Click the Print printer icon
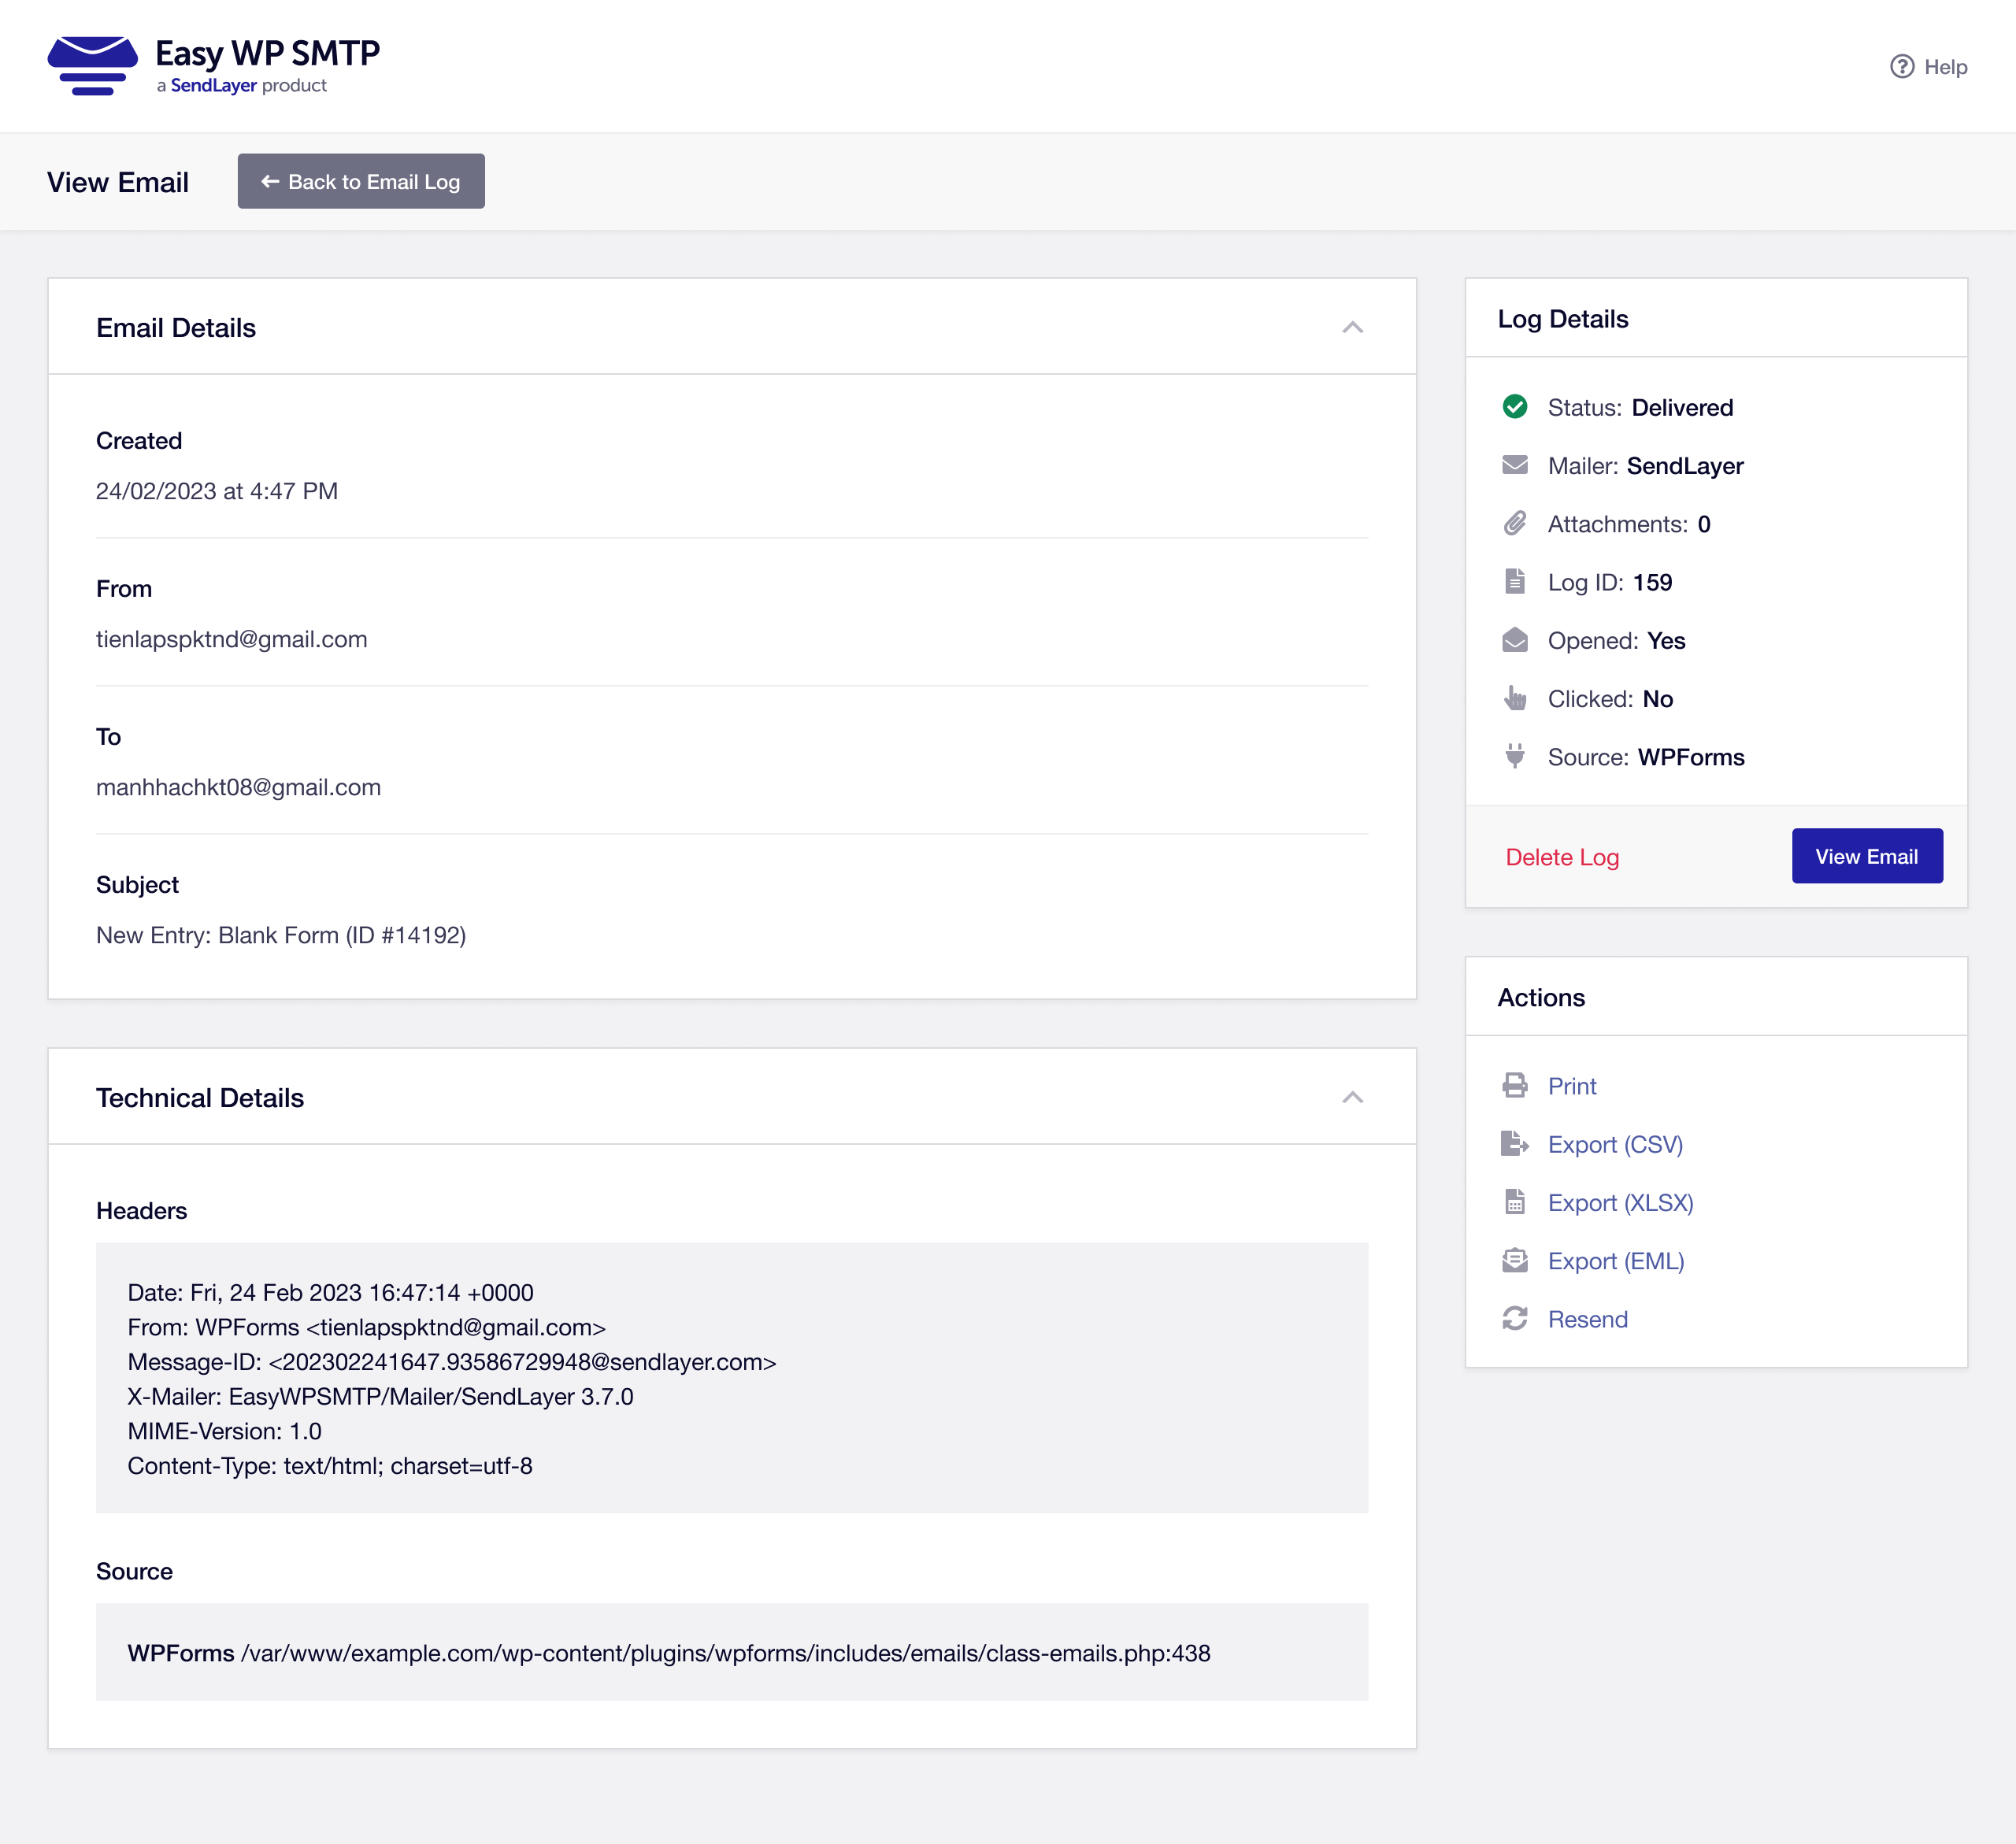This screenshot has height=1844, width=2016. [1514, 1086]
